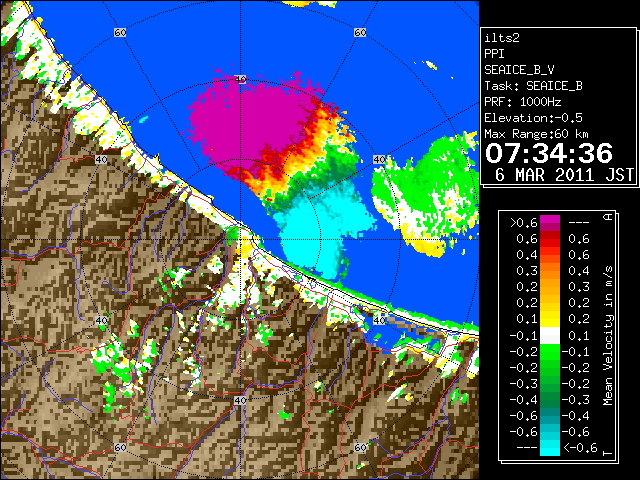Pick the red swatch in the velocity legend
Image resolution: width=640 pixels, height=480 pixels.
550,241
